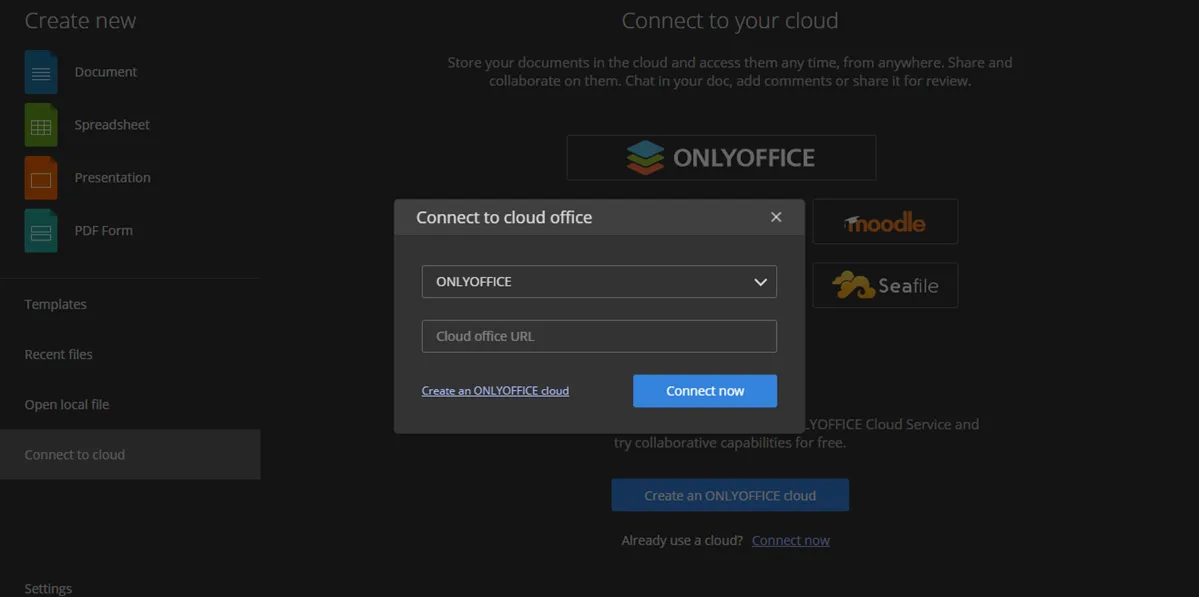Click the Seafile cloud logo icon
This screenshot has height=597, width=1199.
point(853,285)
